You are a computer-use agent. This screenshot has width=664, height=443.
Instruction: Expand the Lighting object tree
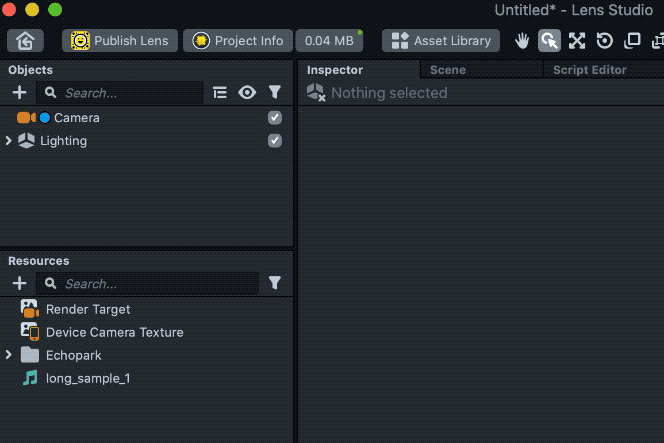(x=9, y=141)
